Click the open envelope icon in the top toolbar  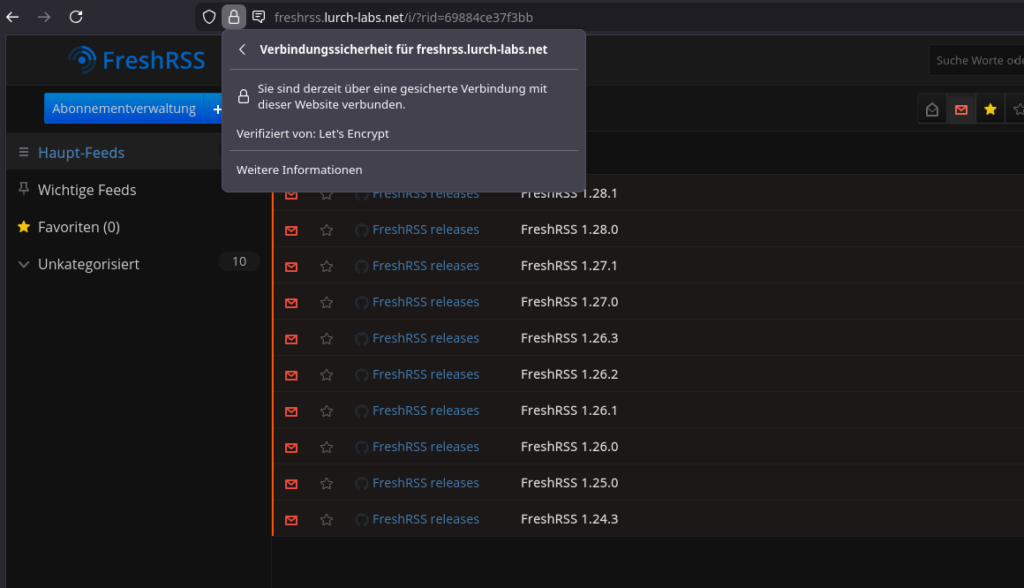pyautogui.click(x=932, y=109)
